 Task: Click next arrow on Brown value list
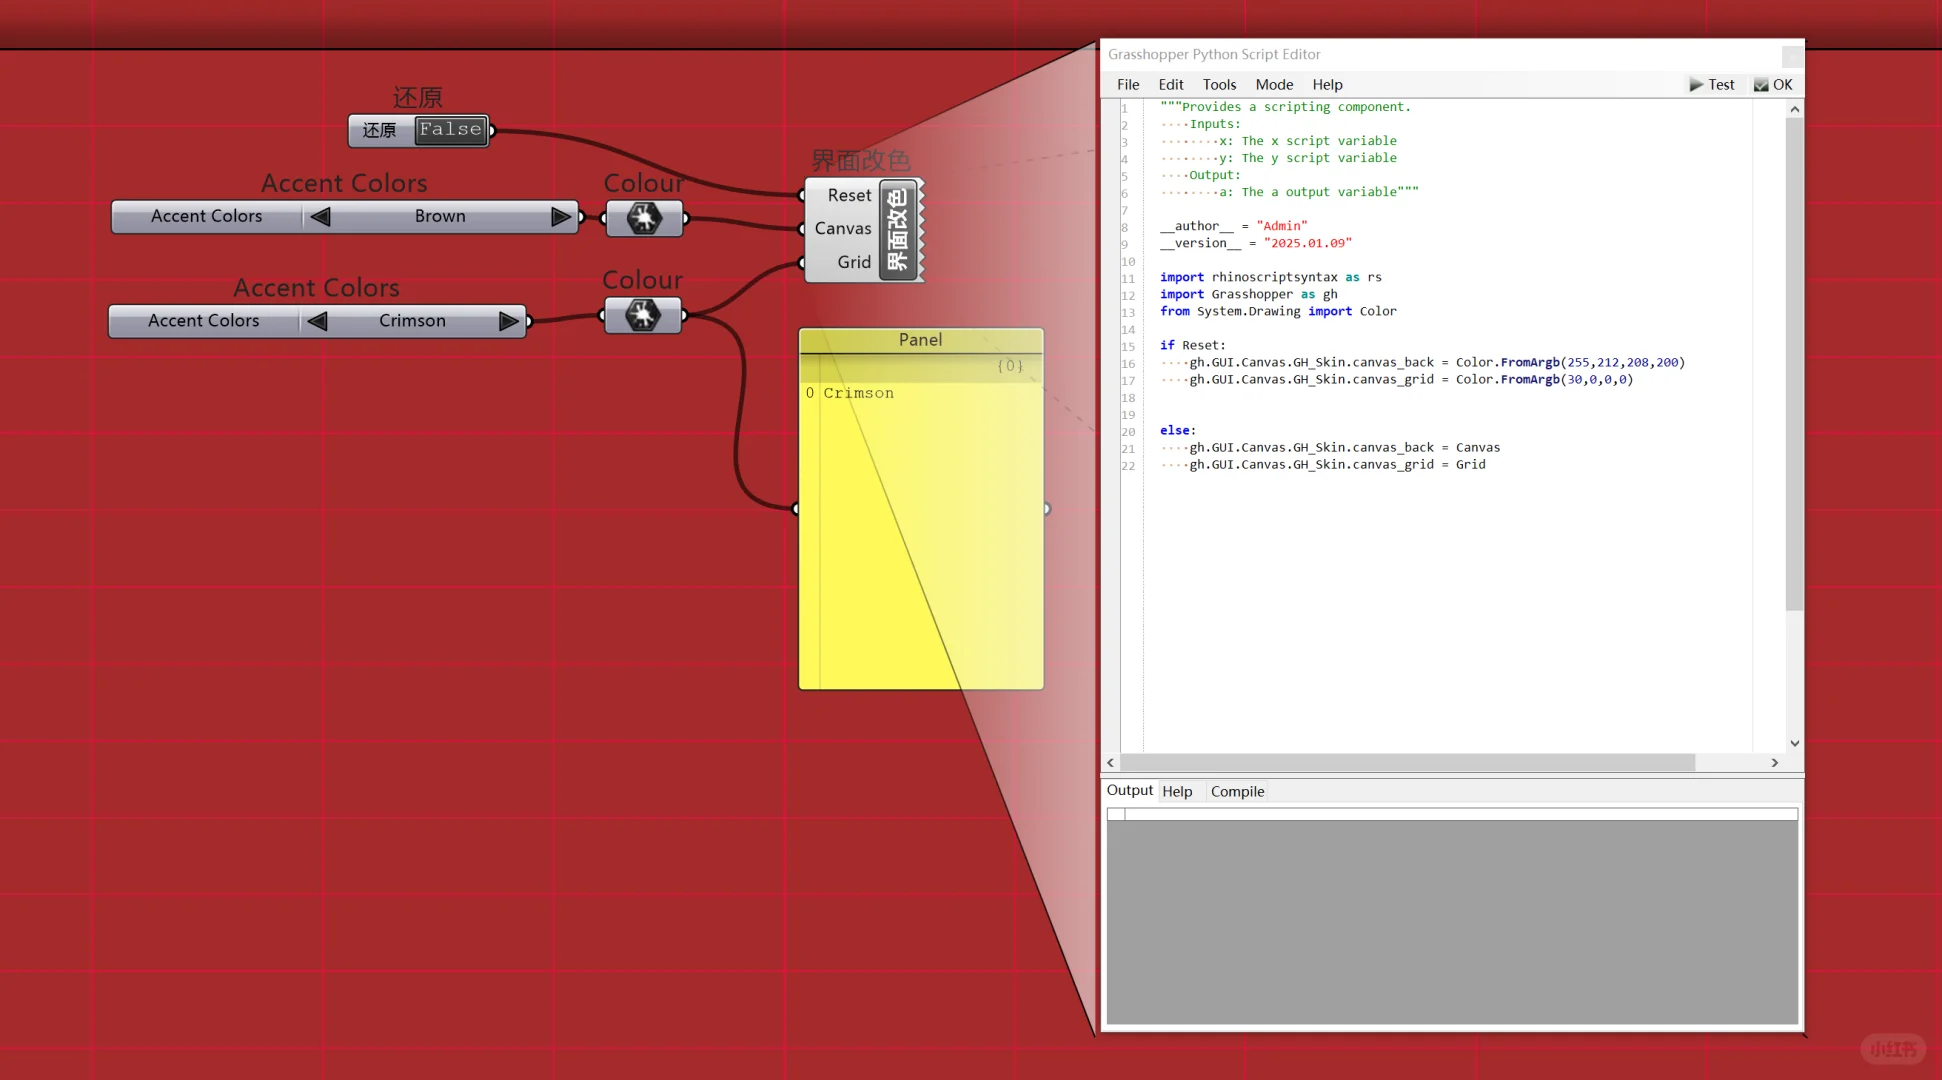coord(561,216)
